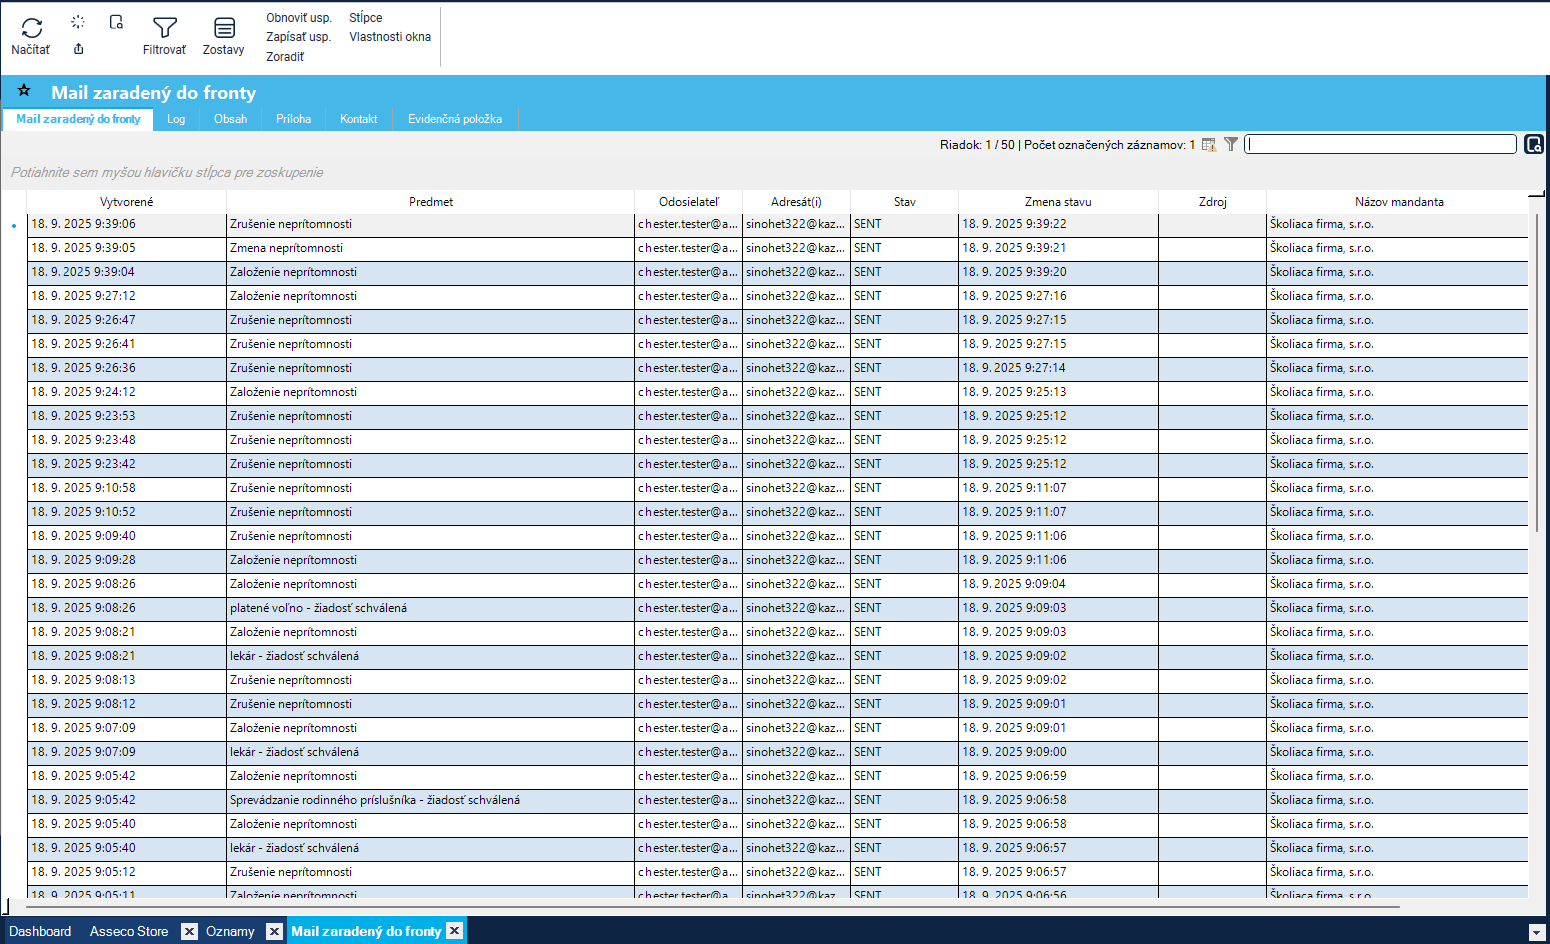The image size is (1550, 944).
Task: Click the small grey filter icon by search box
Action: coord(1231,145)
